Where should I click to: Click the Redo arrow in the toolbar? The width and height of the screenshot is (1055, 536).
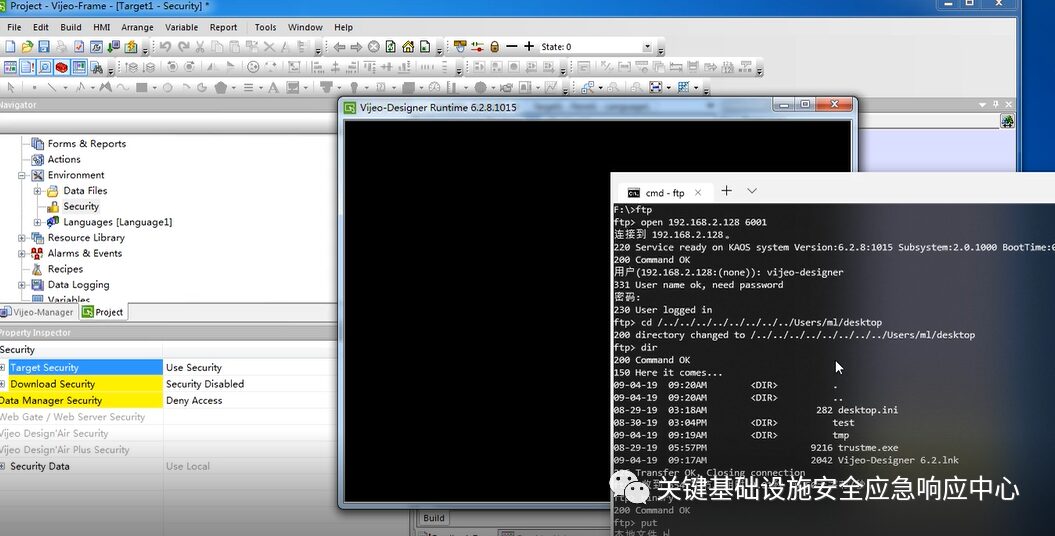(x=184, y=46)
